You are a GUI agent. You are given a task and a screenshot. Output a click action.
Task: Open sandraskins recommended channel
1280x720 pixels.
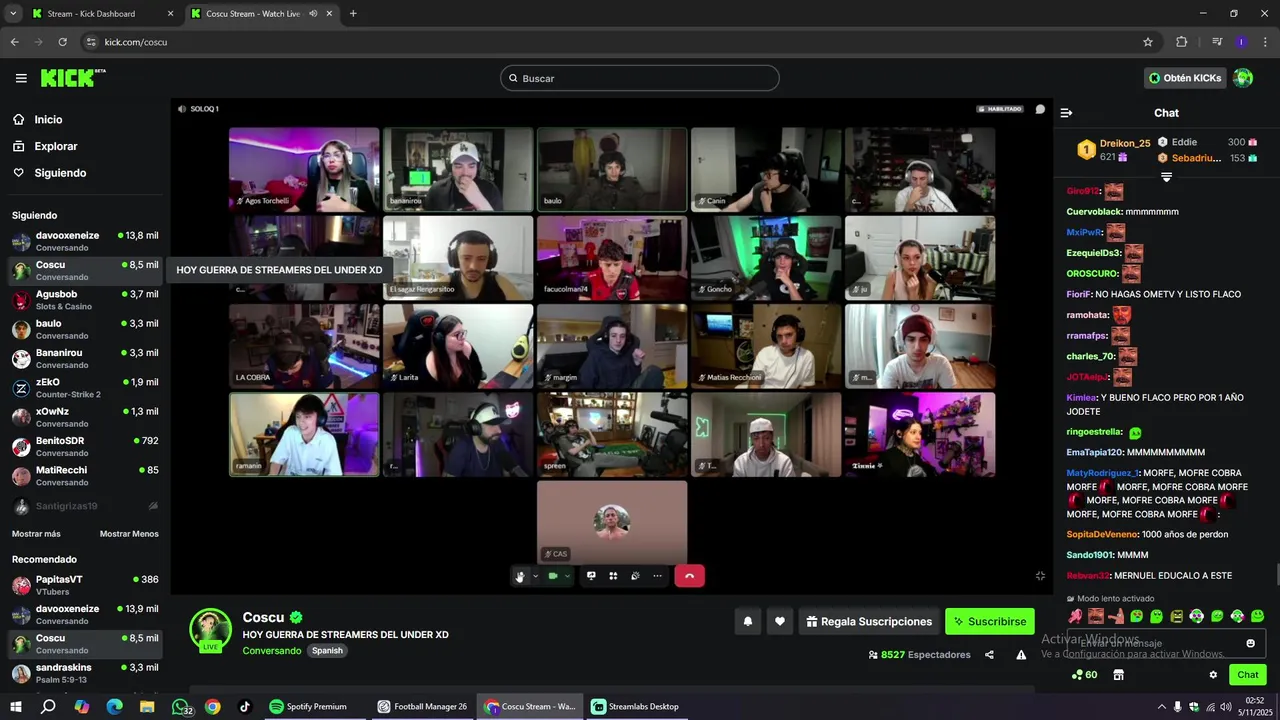85,673
